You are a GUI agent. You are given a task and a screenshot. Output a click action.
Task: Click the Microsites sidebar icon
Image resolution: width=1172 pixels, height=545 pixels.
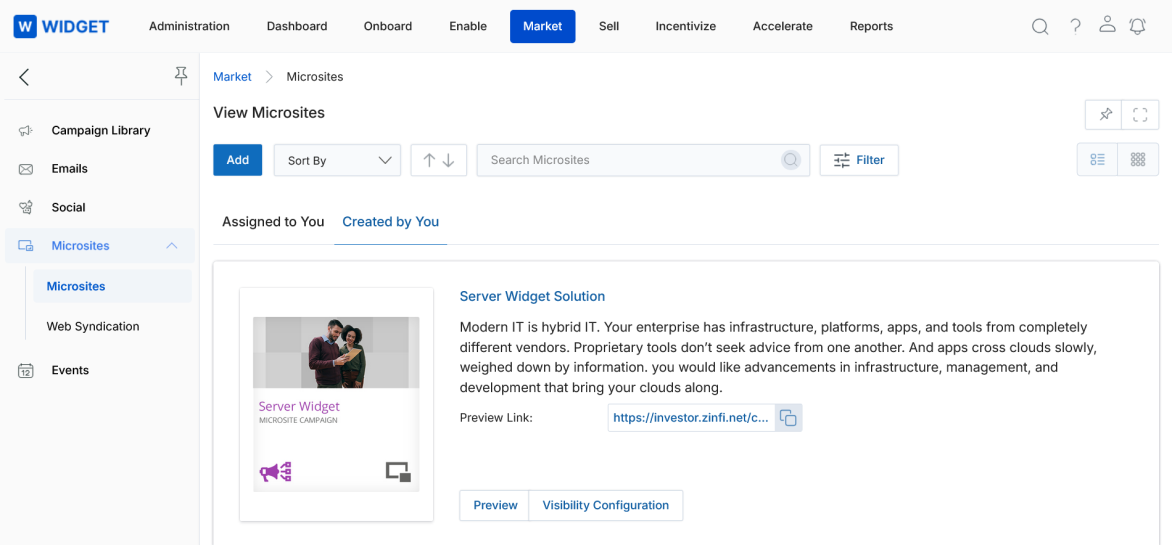click(25, 245)
